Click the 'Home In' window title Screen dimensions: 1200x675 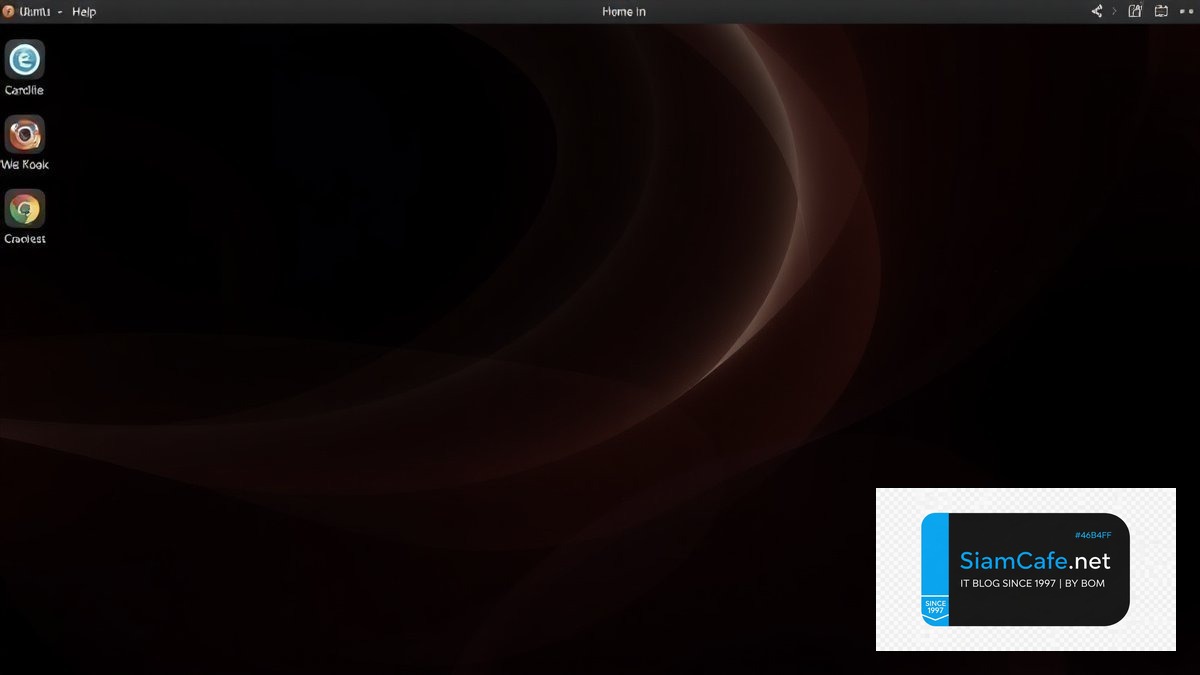[623, 11]
